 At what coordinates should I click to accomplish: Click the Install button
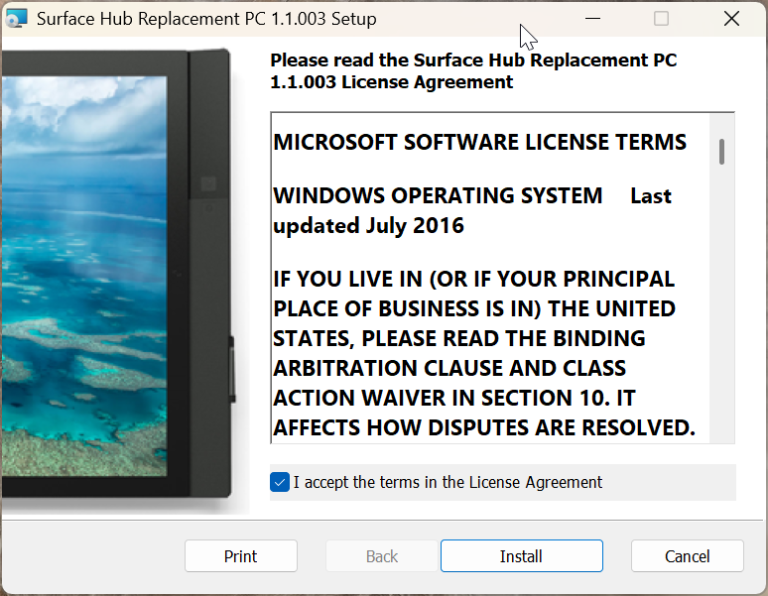tap(522, 556)
